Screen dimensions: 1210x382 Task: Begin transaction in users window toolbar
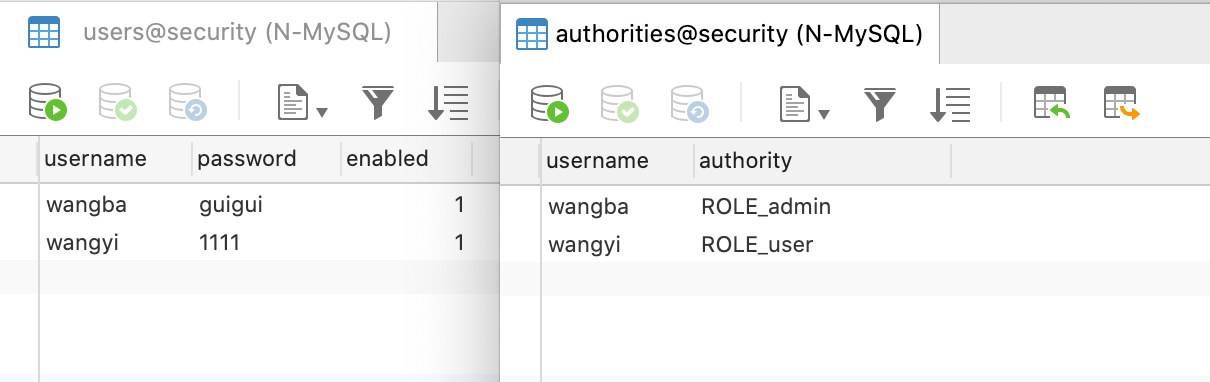tap(47, 102)
